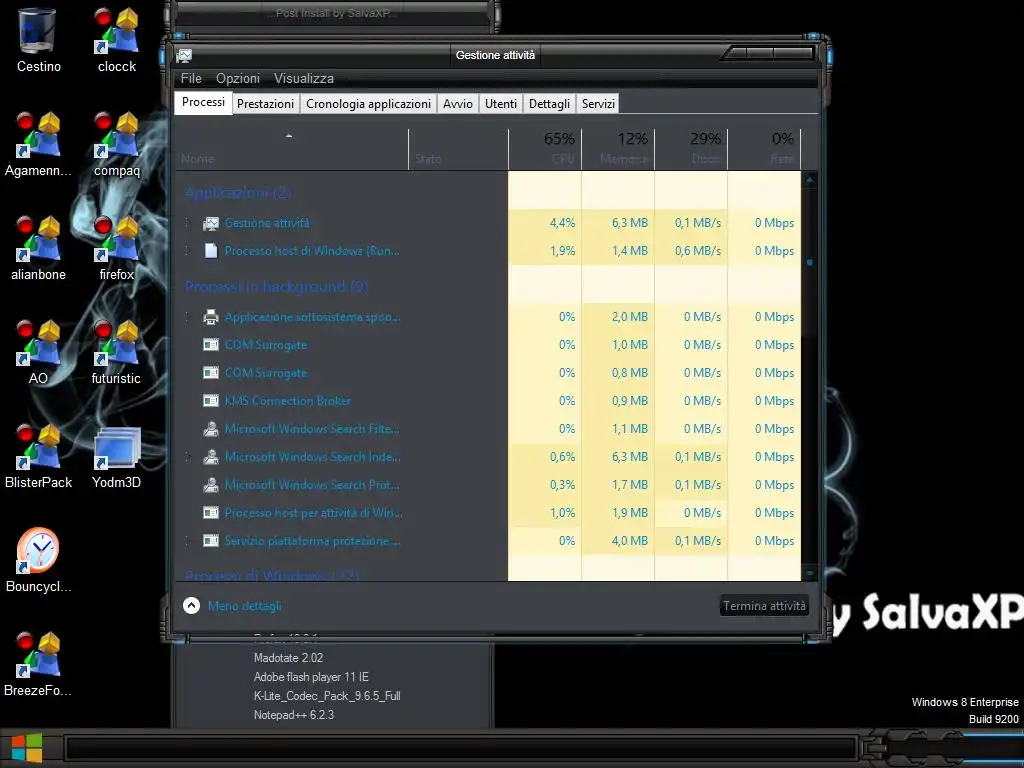The image size is (1024, 768).
Task: Click Madotate 2.02 in the Post Install window
Action: (x=289, y=658)
